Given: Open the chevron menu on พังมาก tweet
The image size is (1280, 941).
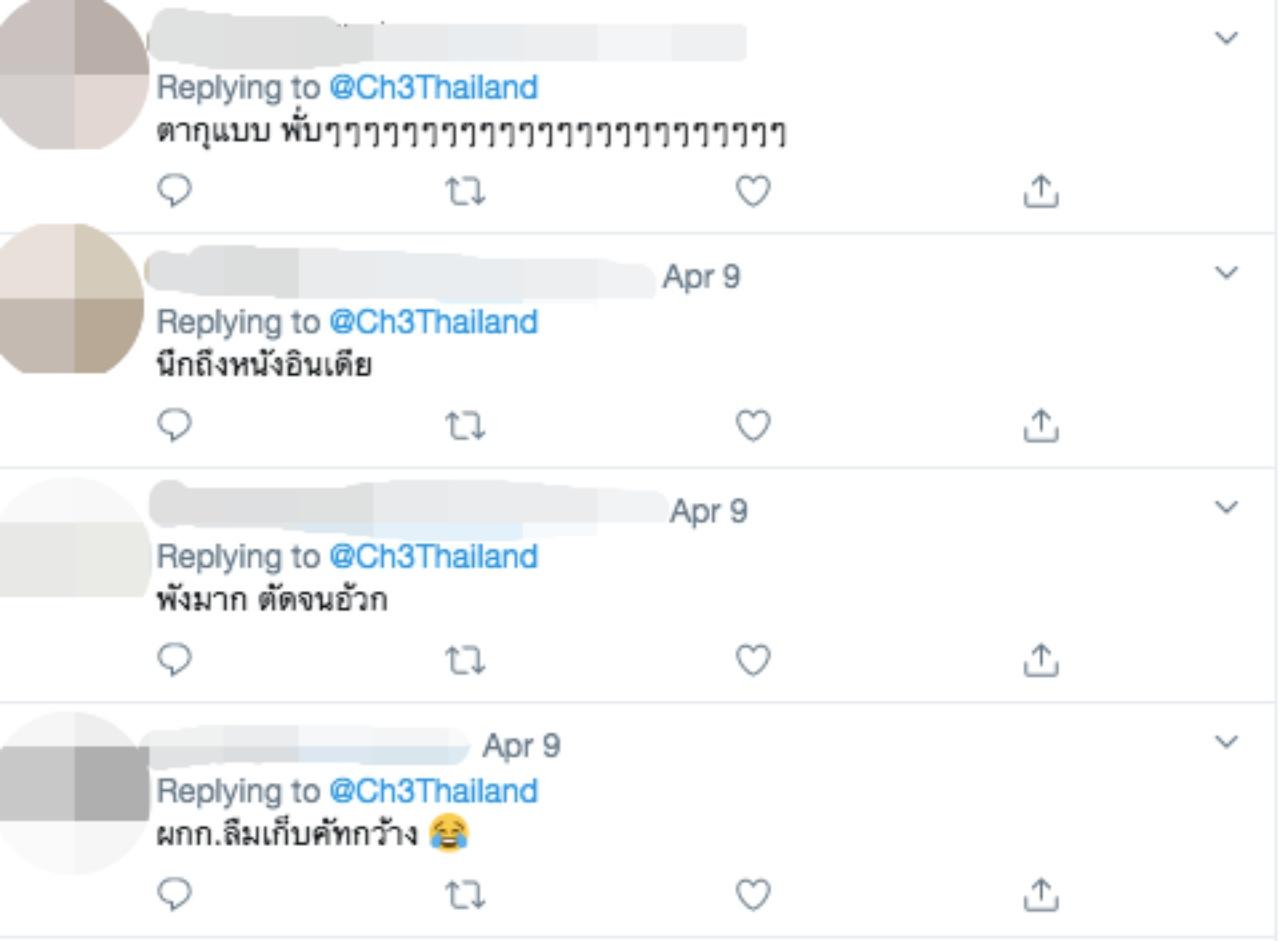Looking at the screenshot, I should click(1225, 507).
